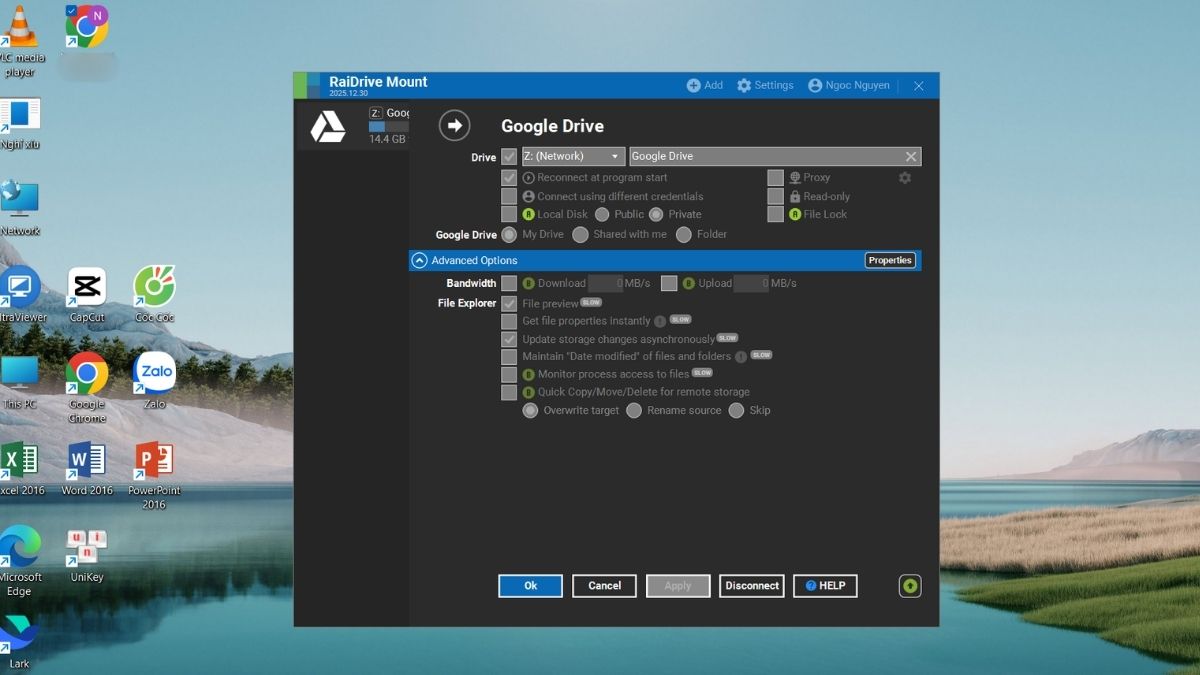The height and width of the screenshot is (675, 1200).
Task: Open the Z: (Network) drive letter dropdown
Action: click(x=573, y=156)
